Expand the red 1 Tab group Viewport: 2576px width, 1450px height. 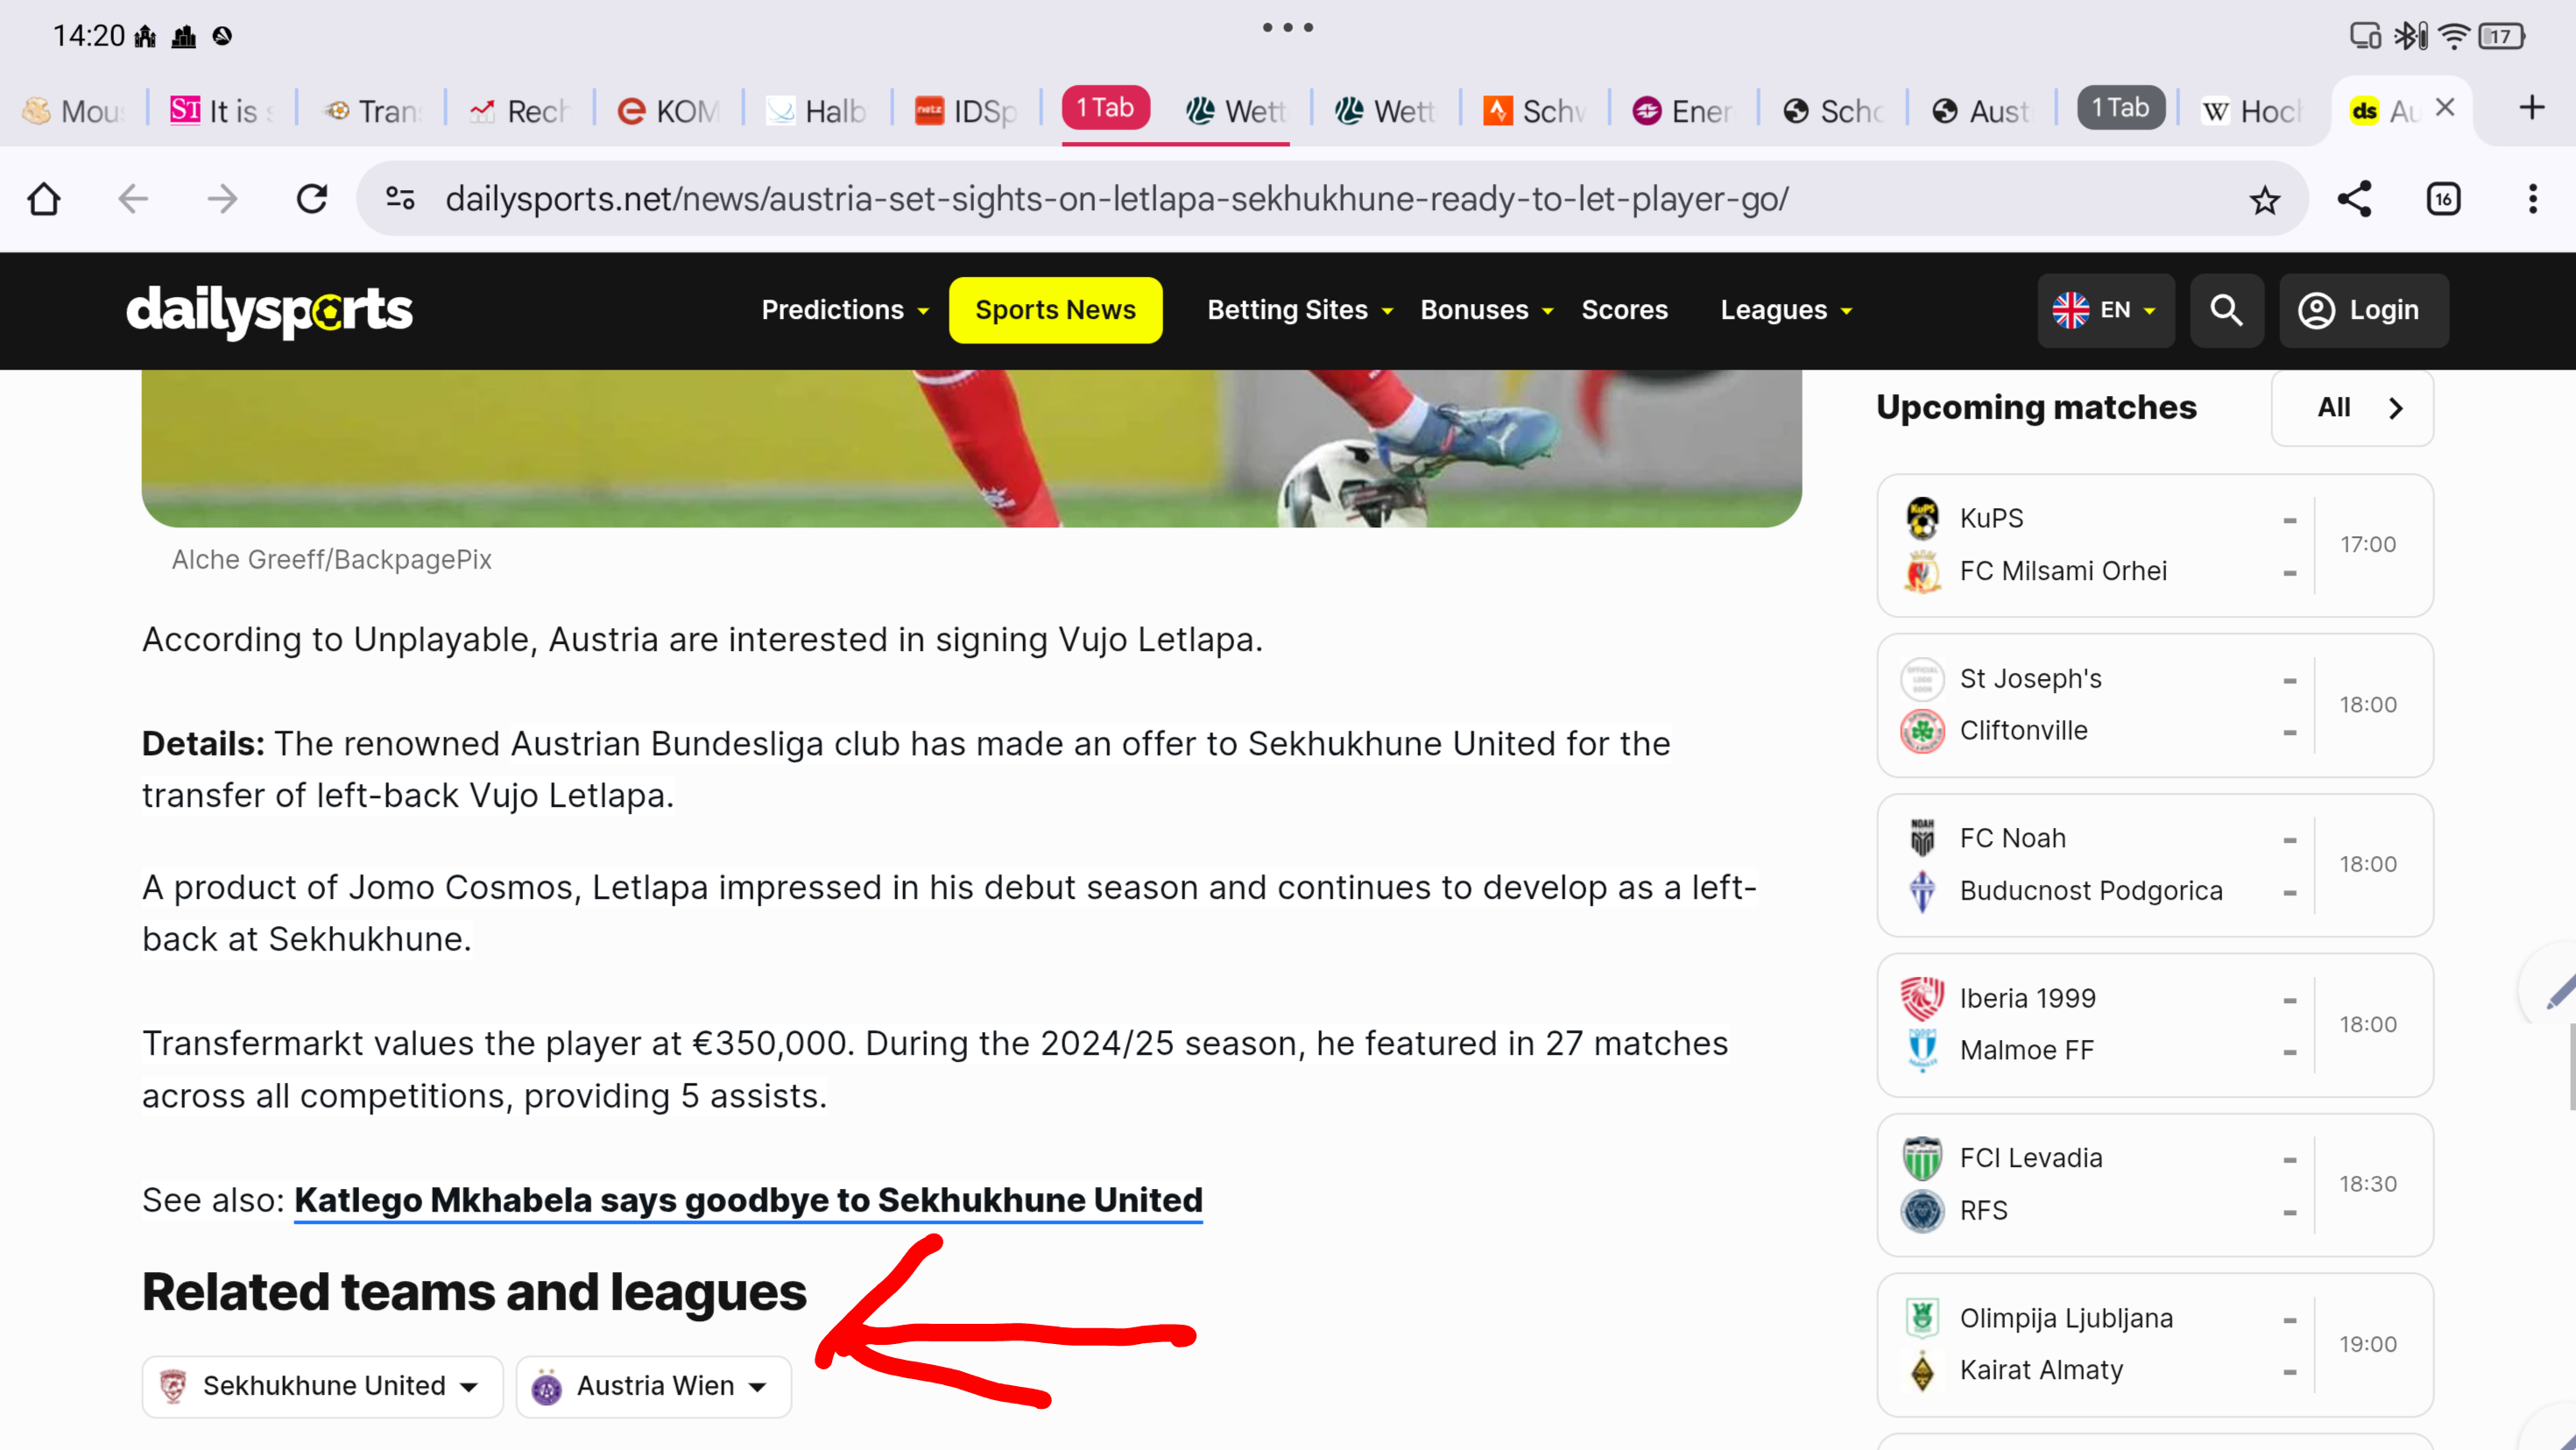click(1105, 108)
